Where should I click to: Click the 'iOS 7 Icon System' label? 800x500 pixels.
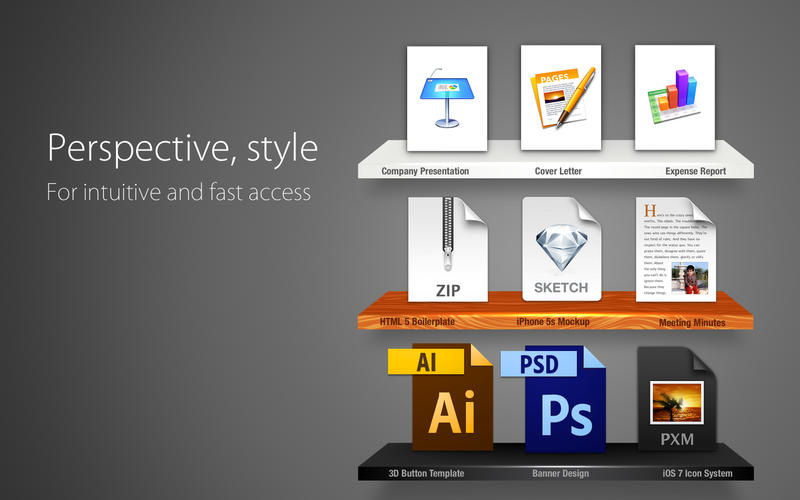click(697, 473)
